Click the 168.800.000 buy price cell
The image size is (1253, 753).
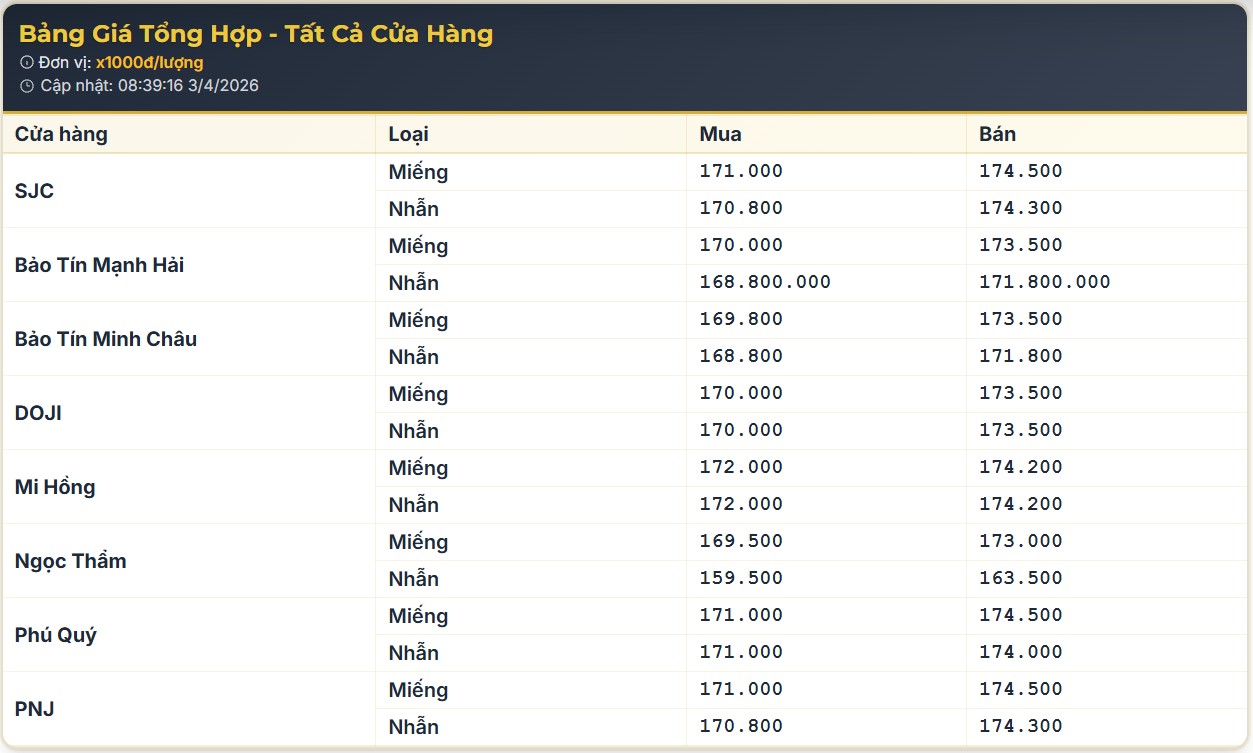(765, 282)
